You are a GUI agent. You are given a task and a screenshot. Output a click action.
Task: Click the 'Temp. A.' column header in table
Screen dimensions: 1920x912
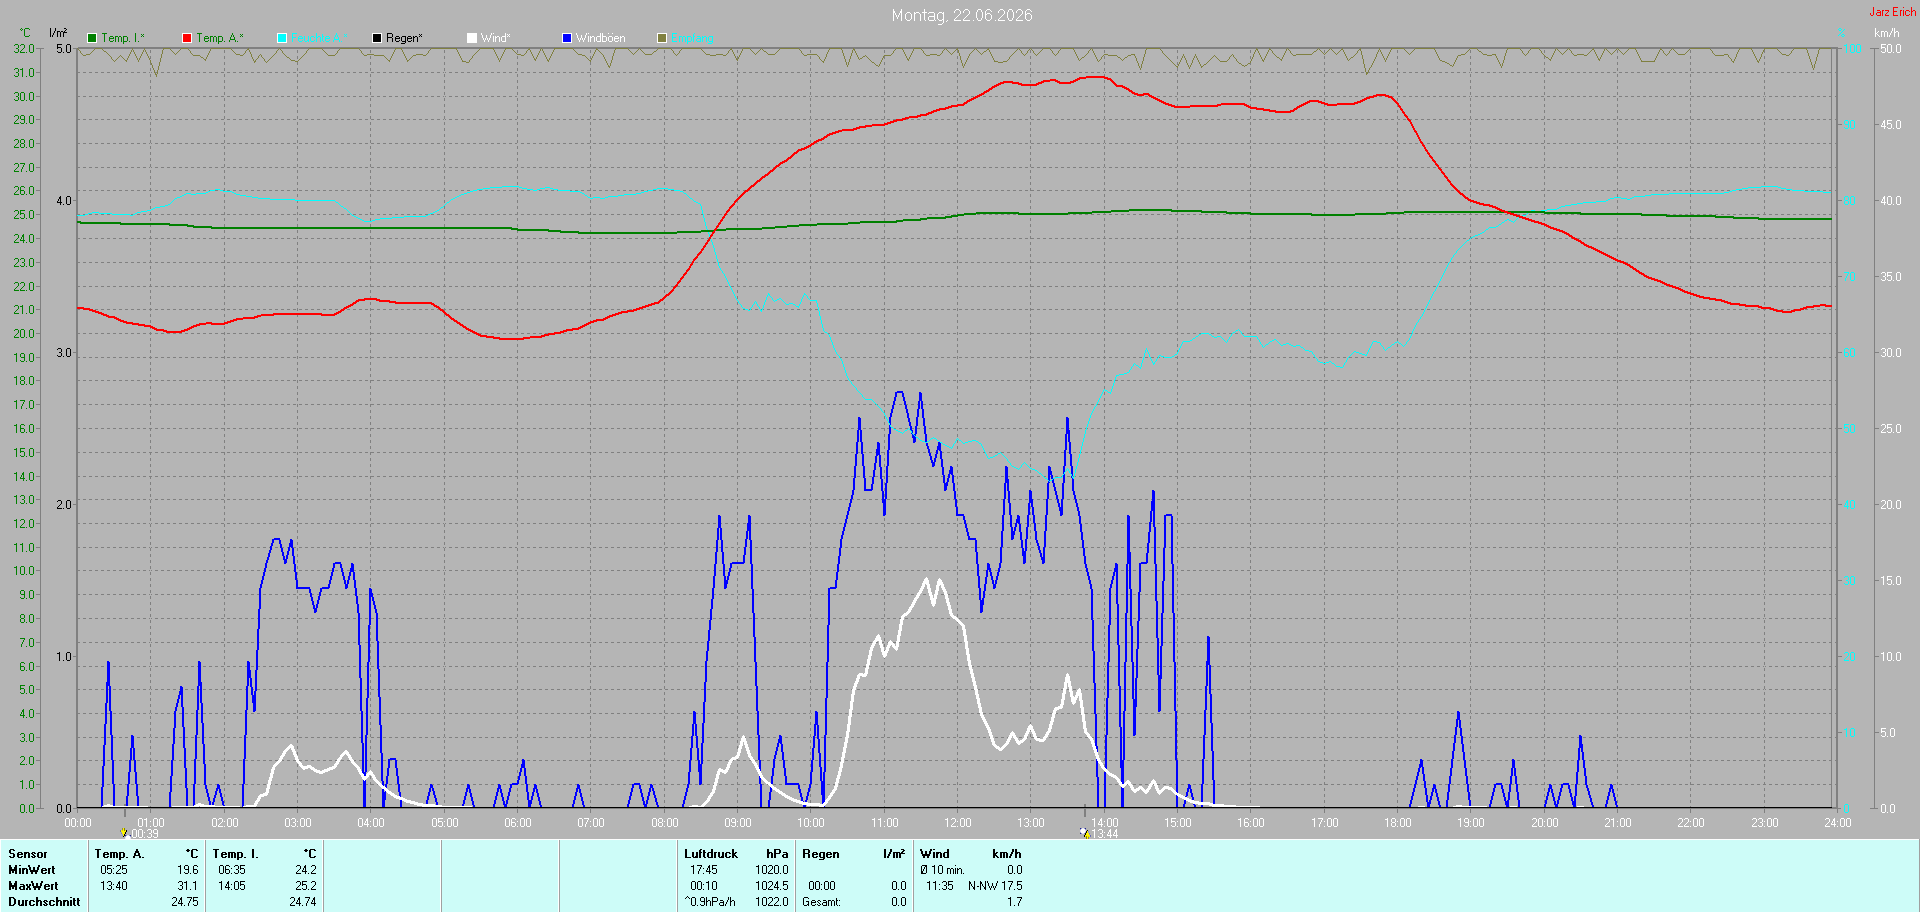pos(119,854)
